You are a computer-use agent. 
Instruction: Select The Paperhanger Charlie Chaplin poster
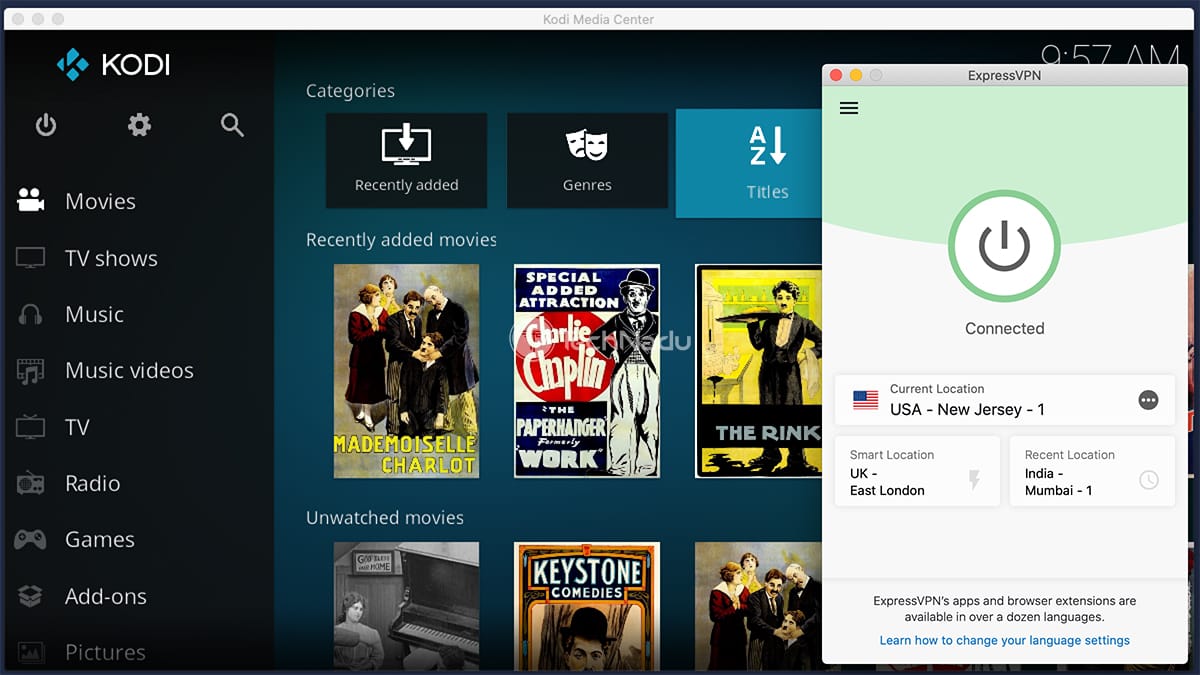pos(587,371)
